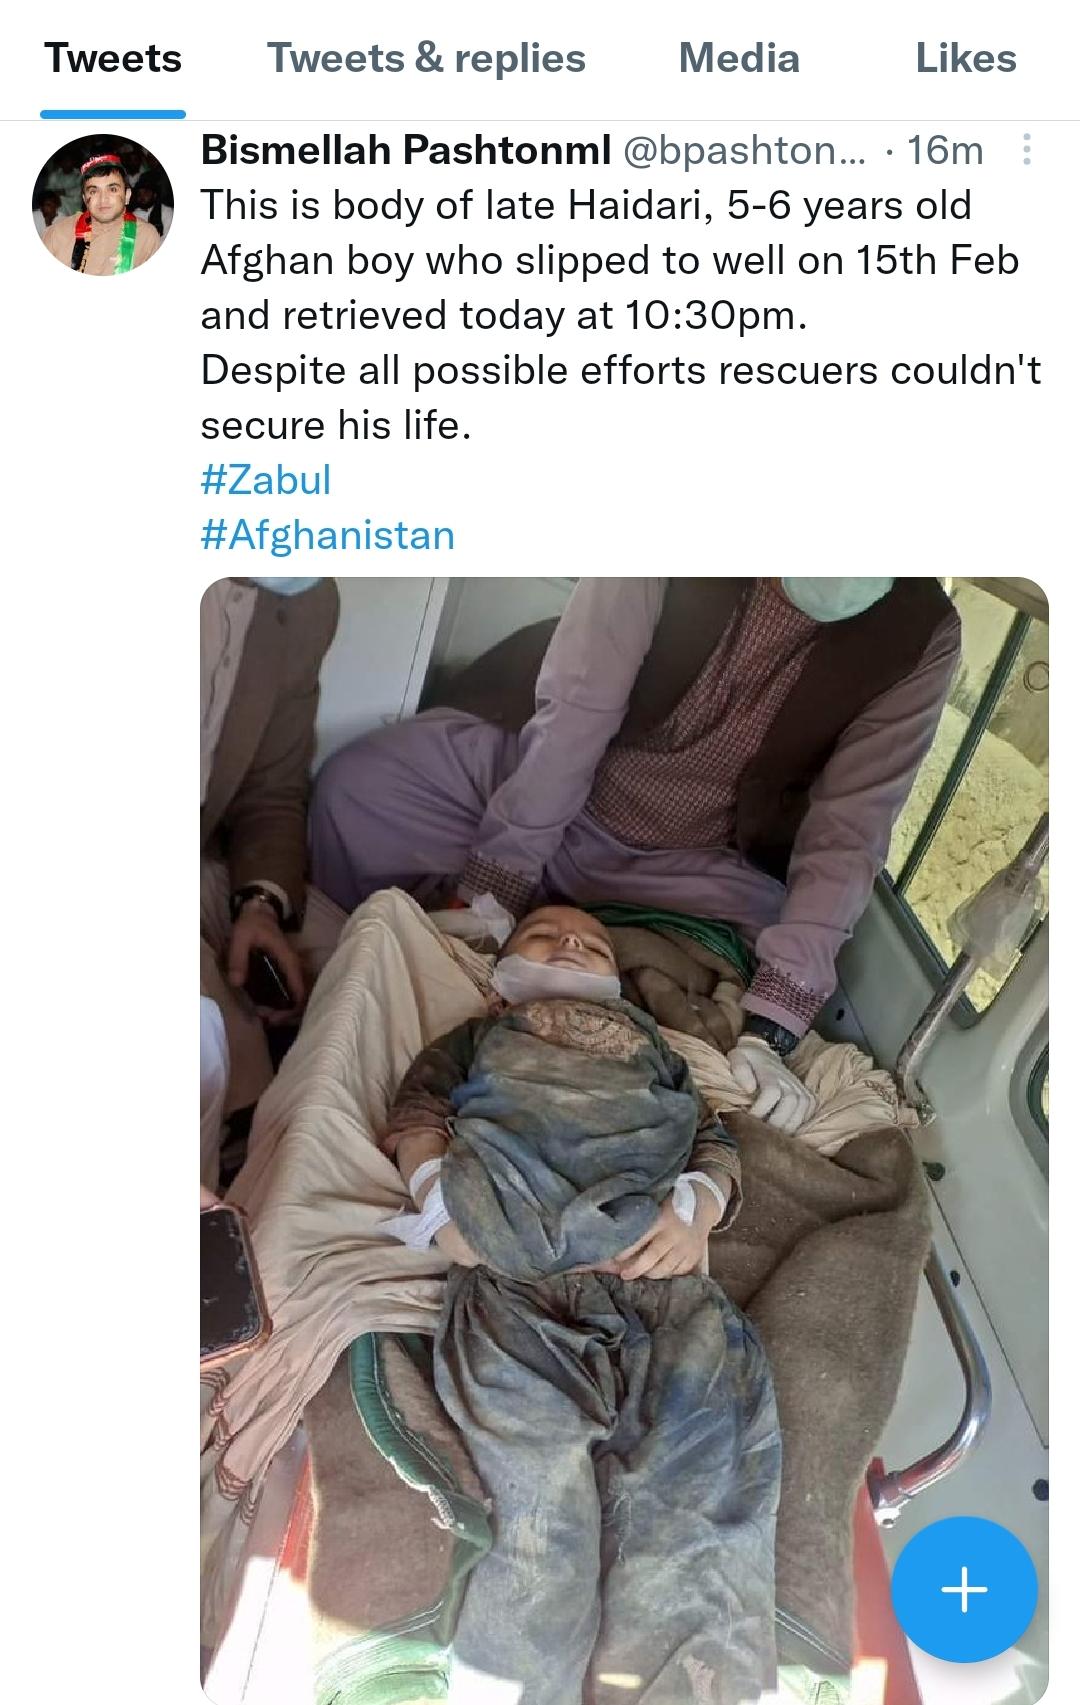1080x1705 pixels.
Task: Tap the 'Afghan boy who slipped to well' line
Action: click(x=610, y=260)
